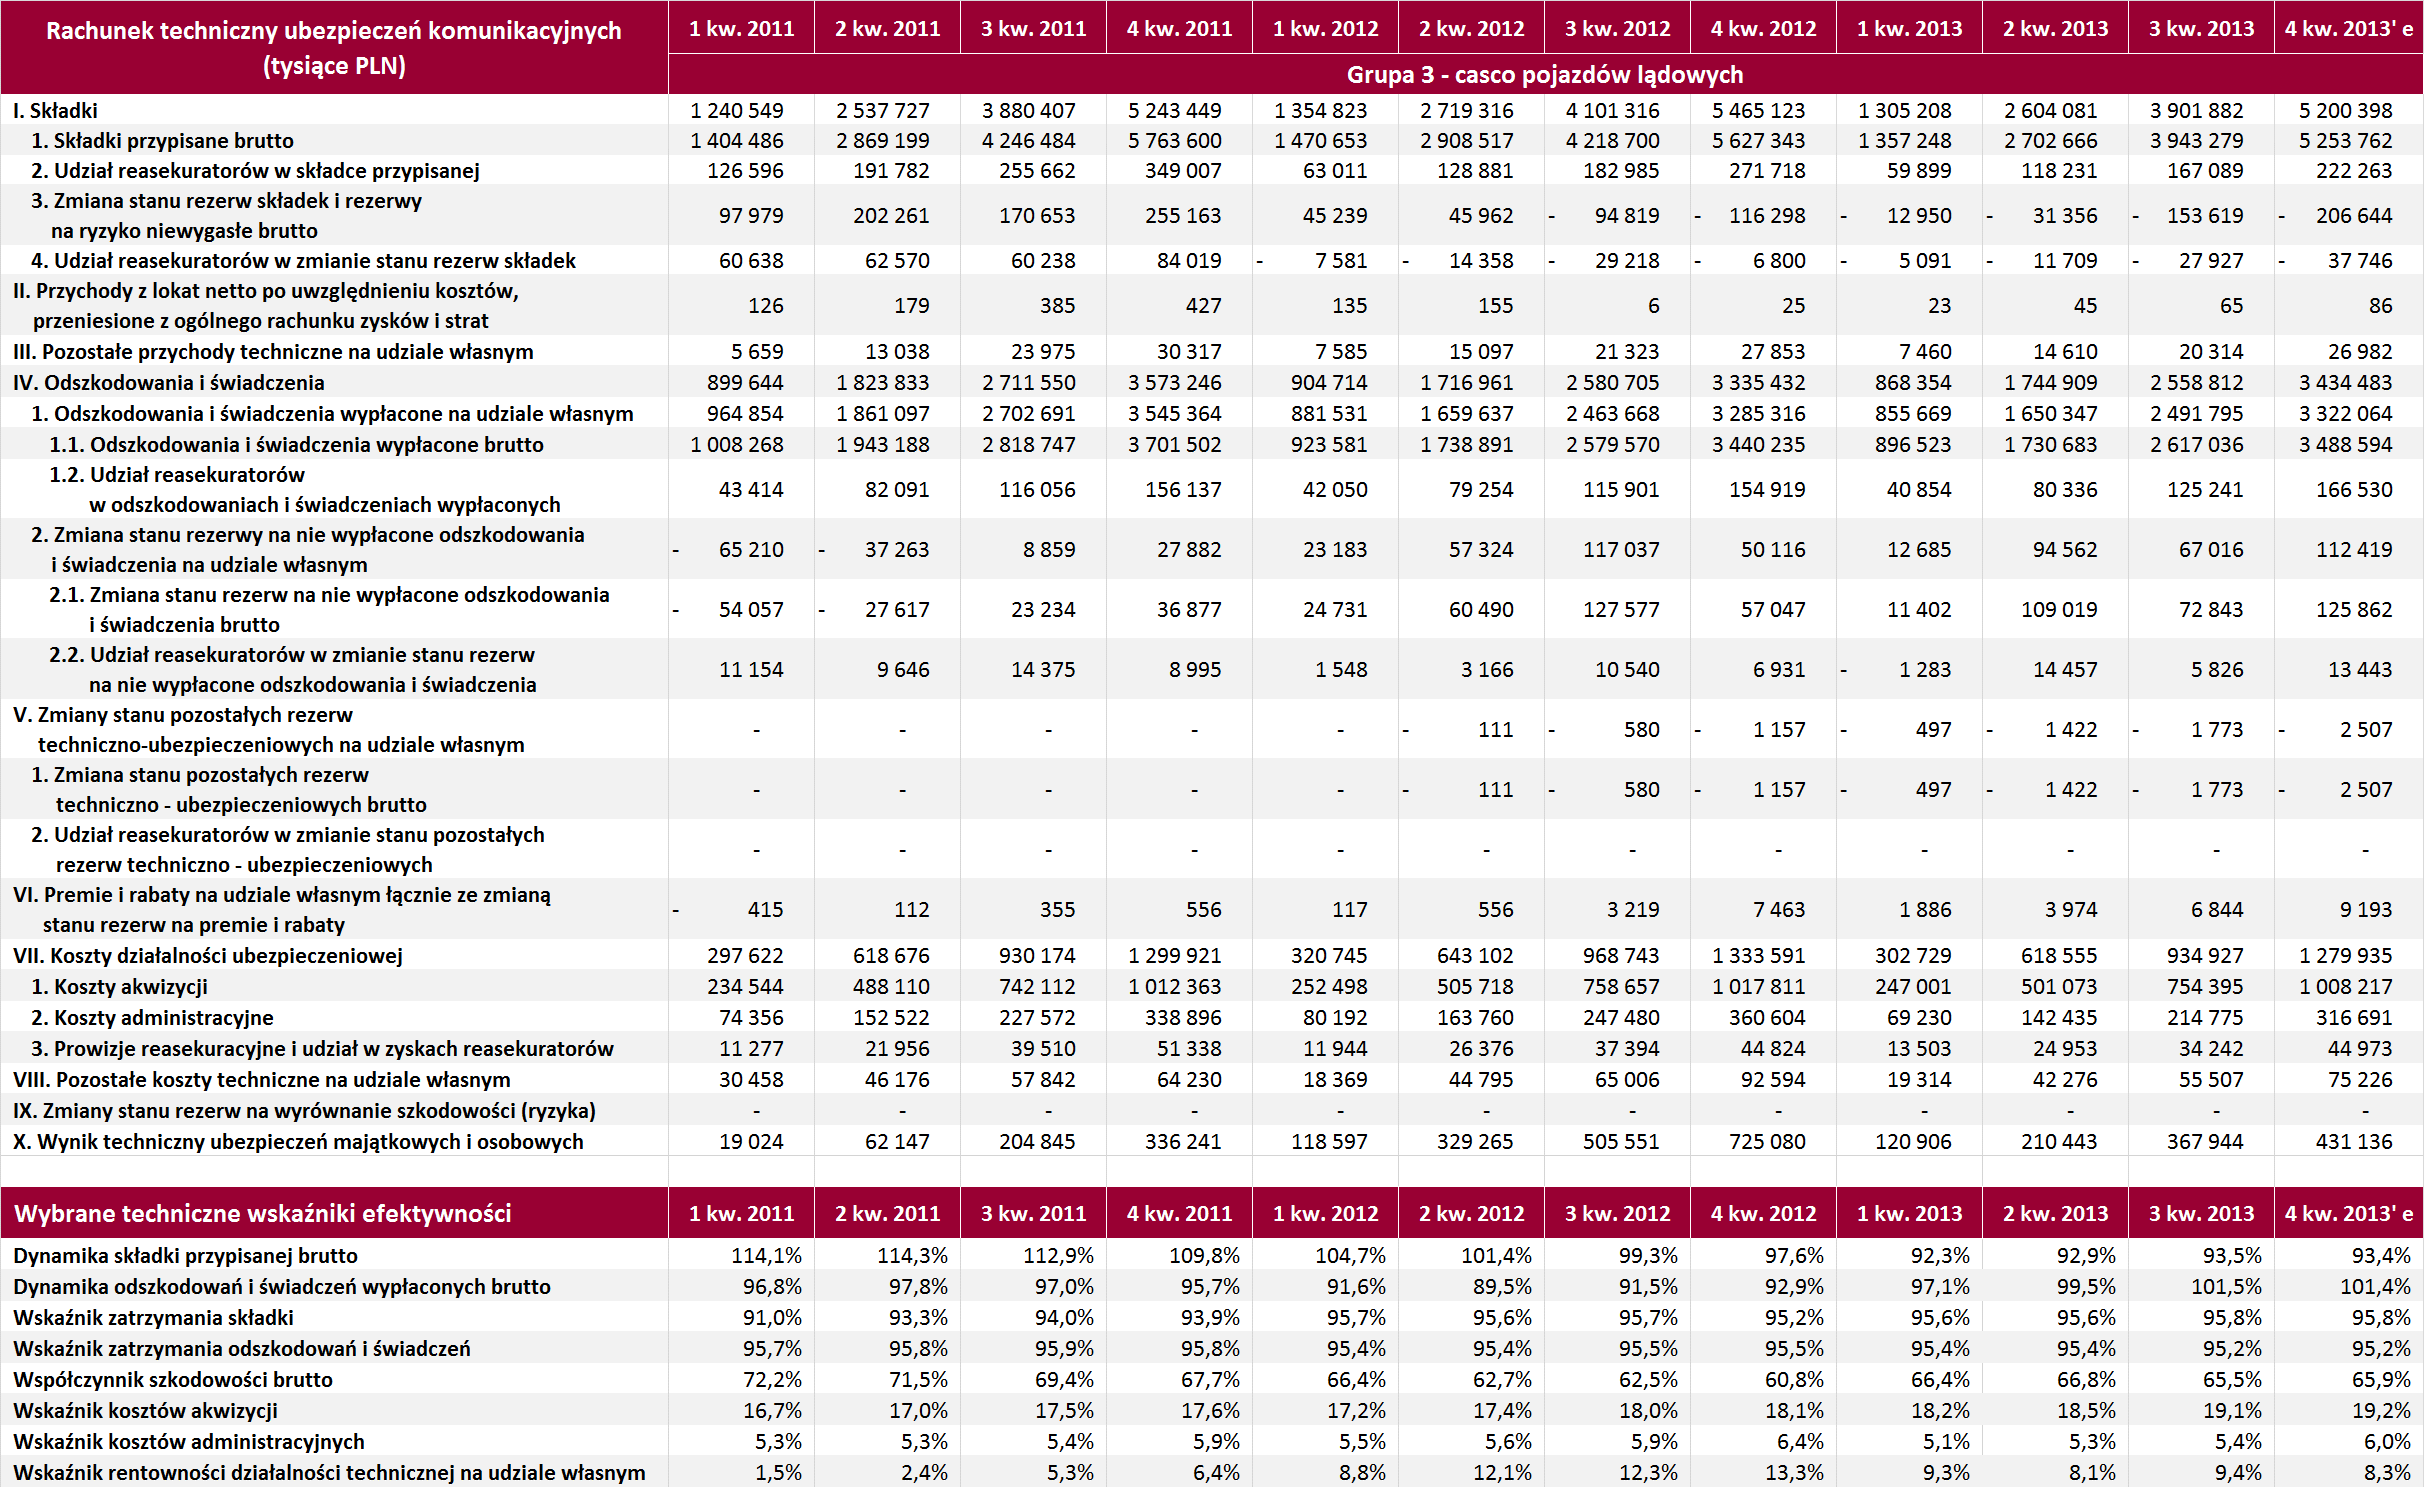Select row label '2. Koszty administracyjne'
The image size is (2424, 1487).
click(152, 1017)
